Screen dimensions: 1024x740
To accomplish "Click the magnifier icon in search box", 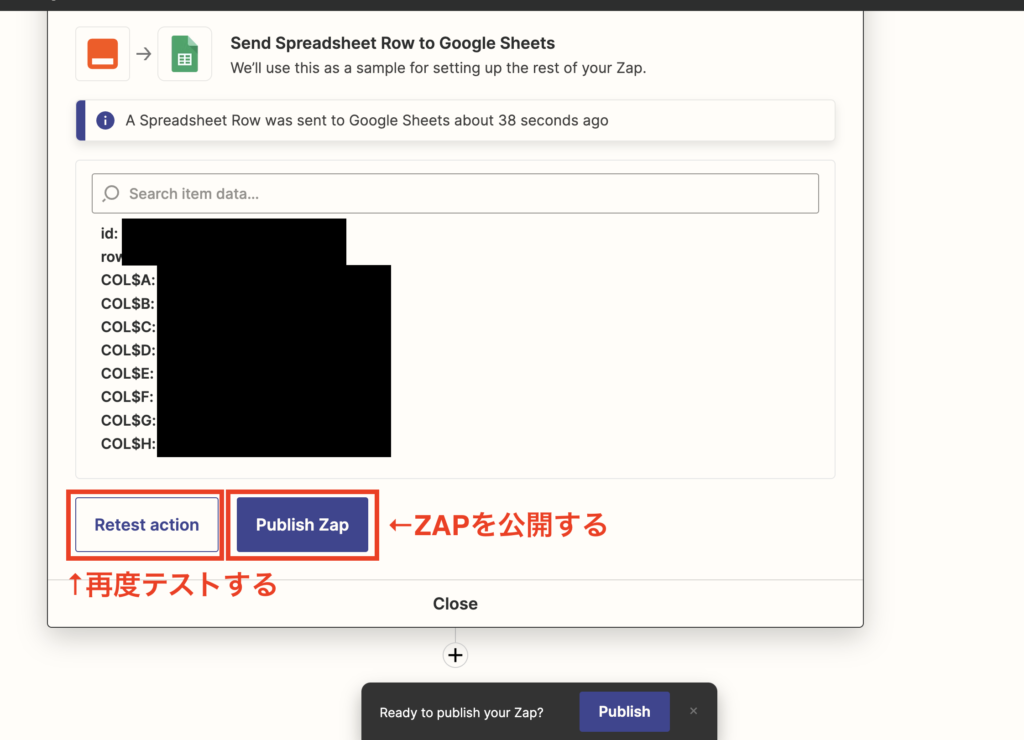I will 111,193.
